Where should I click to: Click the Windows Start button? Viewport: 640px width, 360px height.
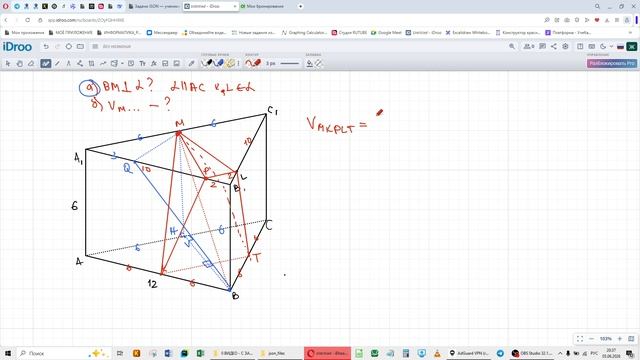7,353
